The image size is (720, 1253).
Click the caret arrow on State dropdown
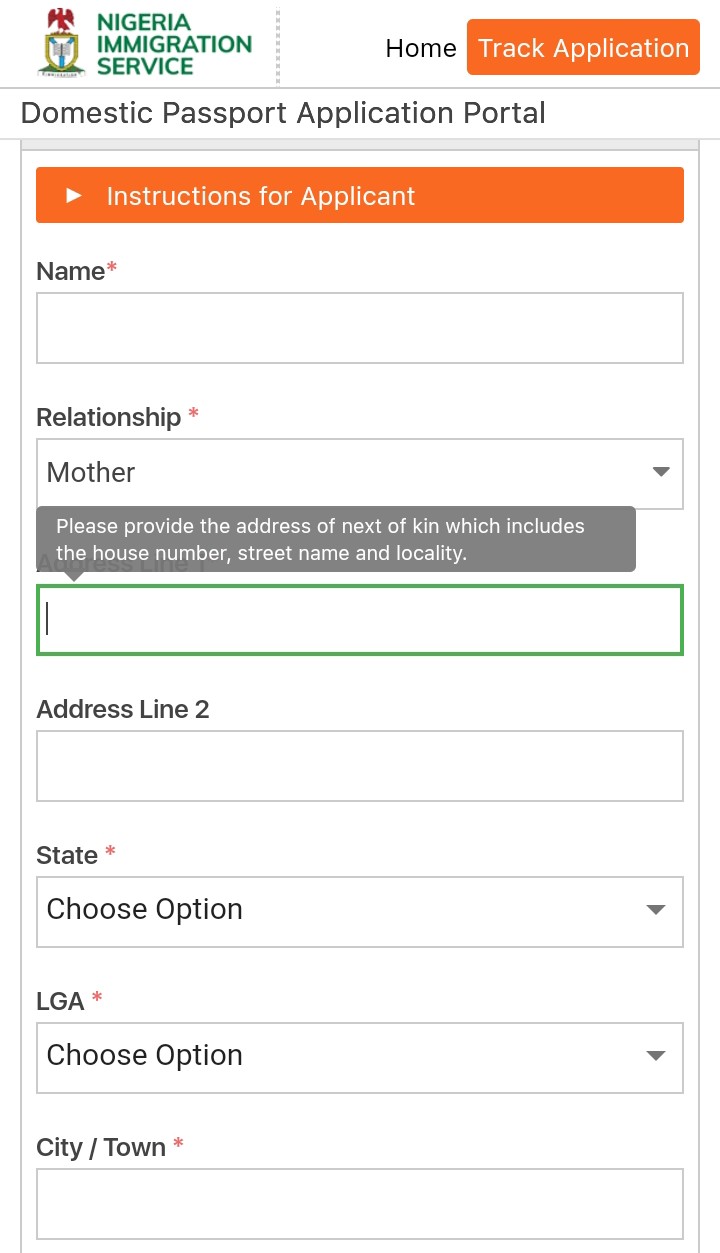(x=656, y=910)
